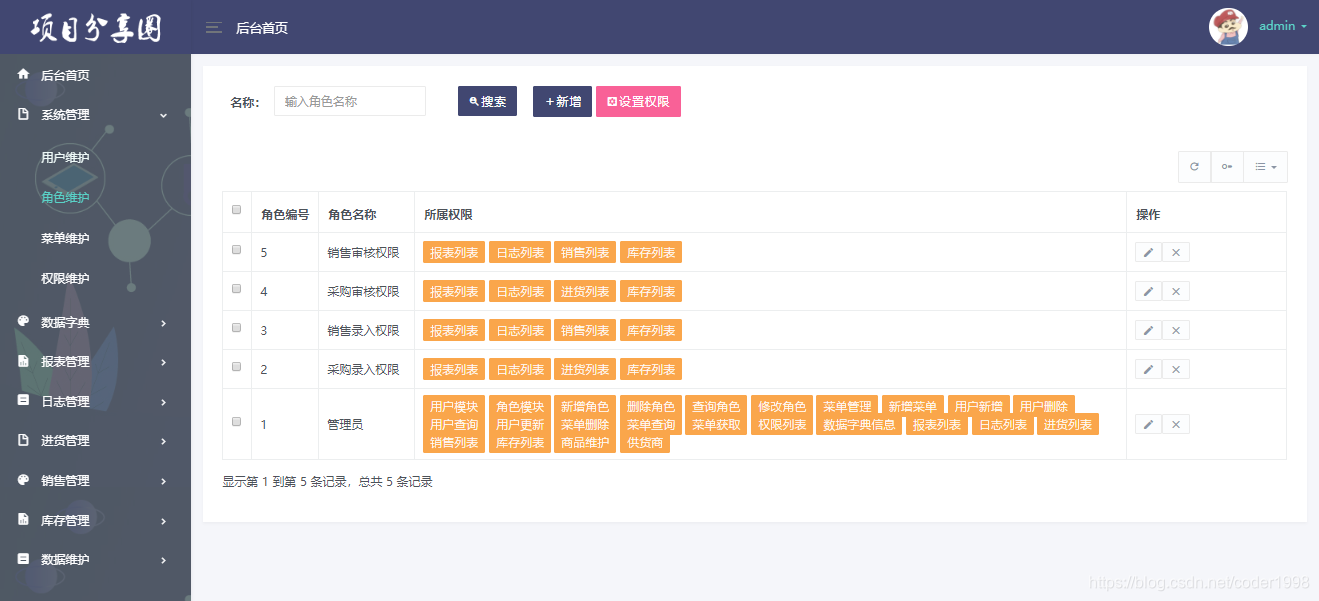Image resolution: width=1319 pixels, height=601 pixels.
Task: Click the palette icon beside 数据字典
Action: [x=23, y=322]
